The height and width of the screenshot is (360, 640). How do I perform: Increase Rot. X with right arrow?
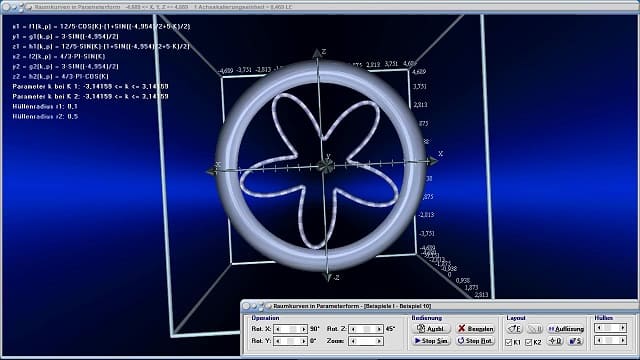303,329
